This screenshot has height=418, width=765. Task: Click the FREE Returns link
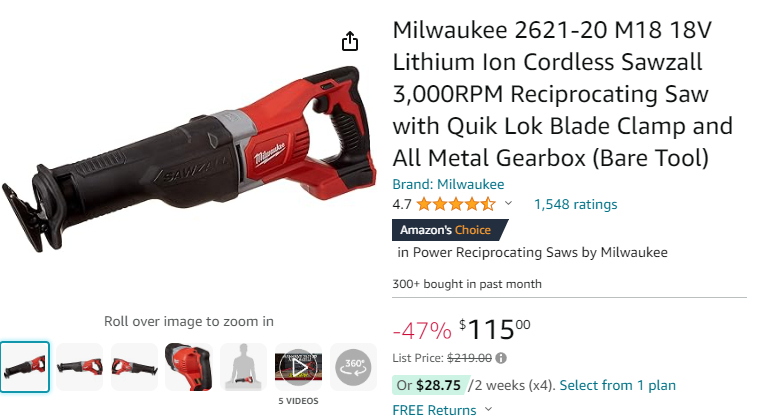click(x=434, y=410)
